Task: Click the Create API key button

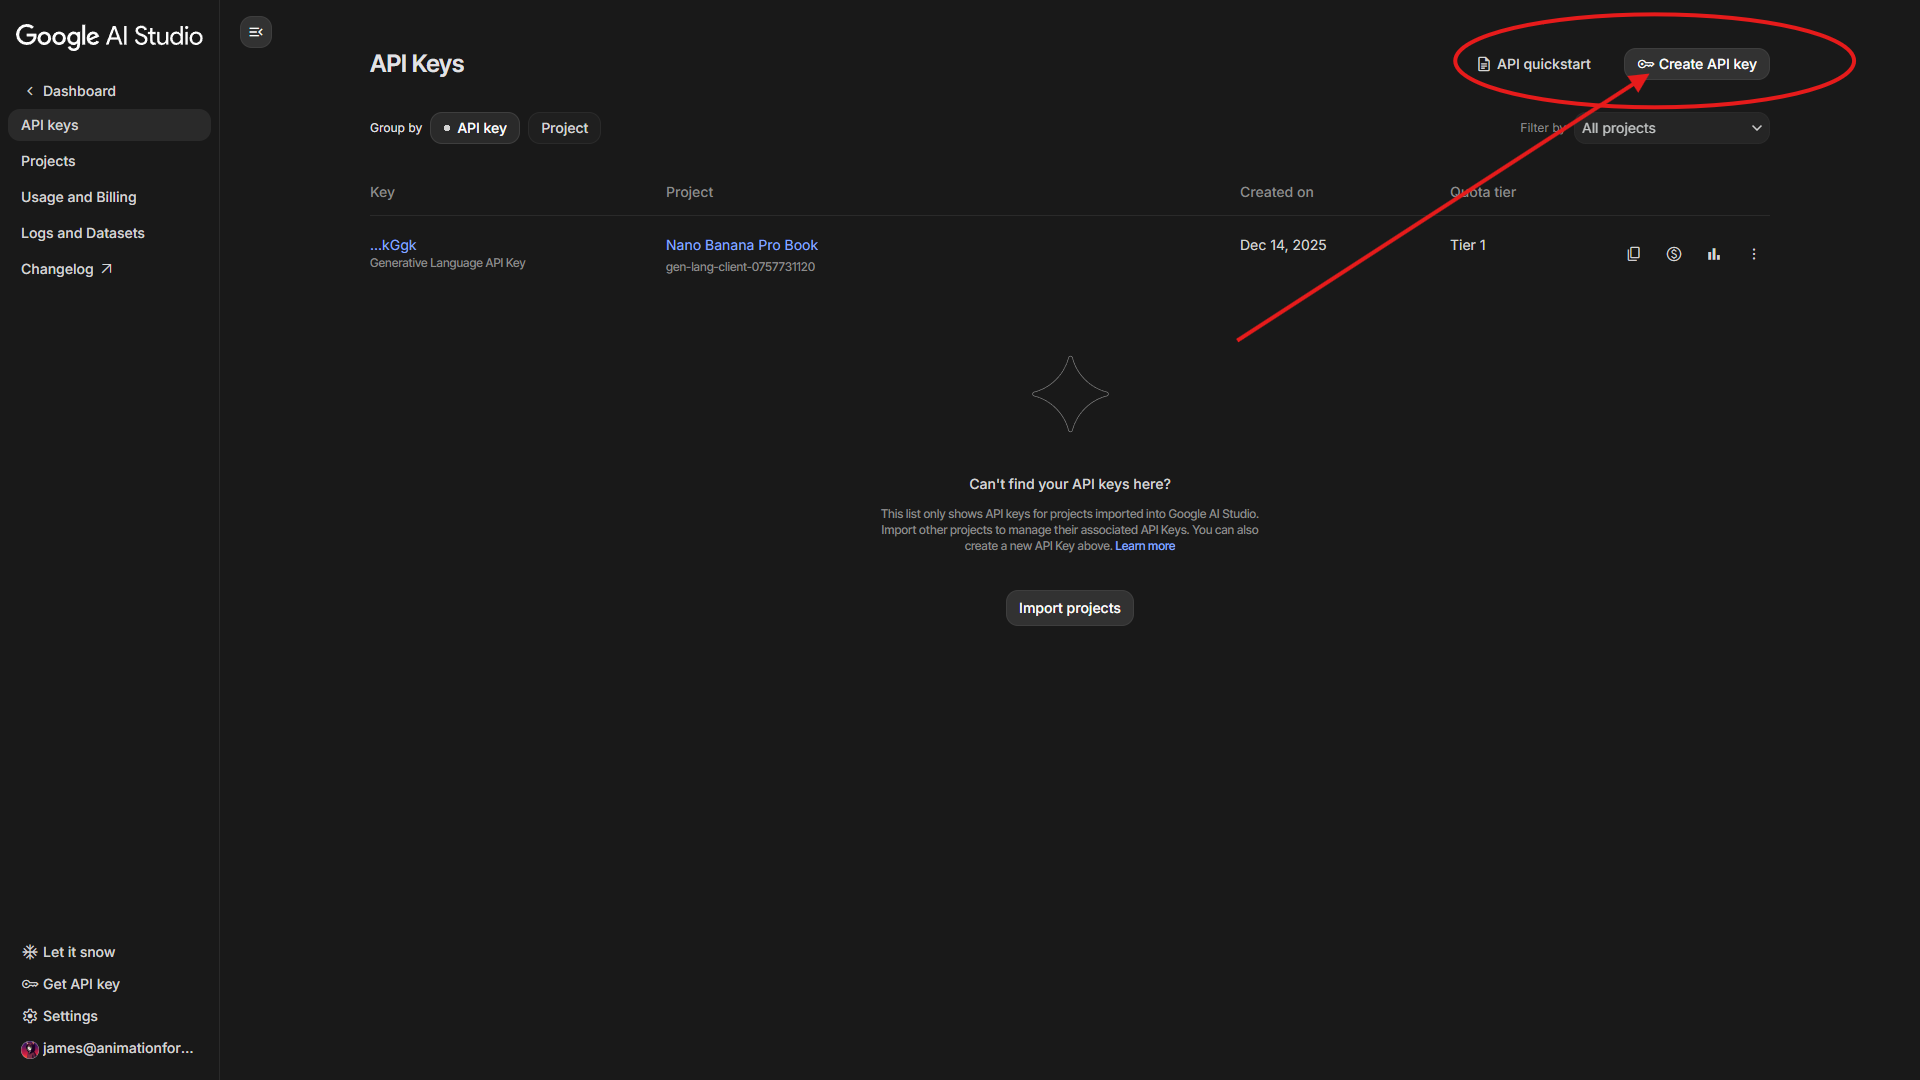Action: tap(1696, 64)
